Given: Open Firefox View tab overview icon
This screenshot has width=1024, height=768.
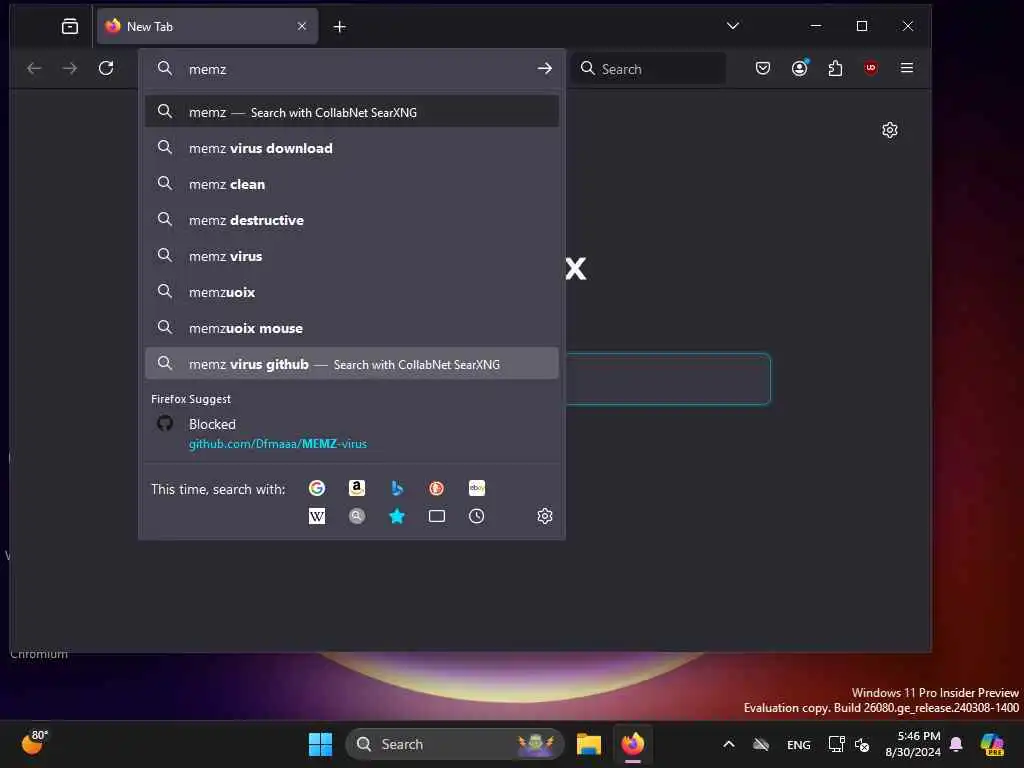Looking at the screenshot, I should 69,27.
